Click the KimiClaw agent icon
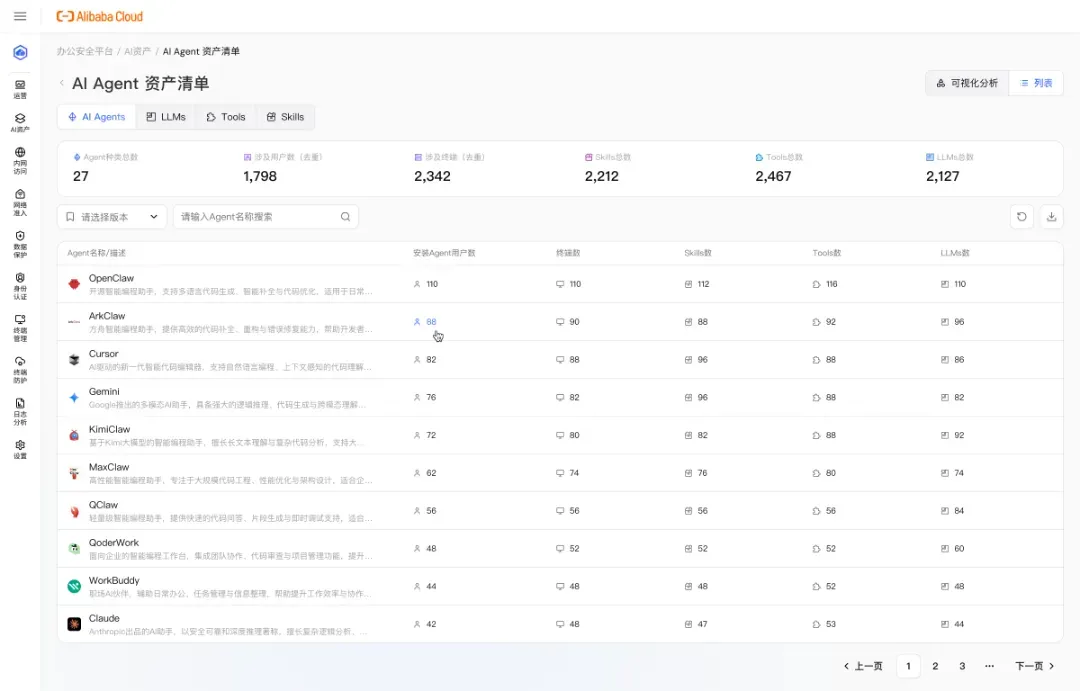Image resolution: width=1080 pixels, height=691 pixels. 74,435
